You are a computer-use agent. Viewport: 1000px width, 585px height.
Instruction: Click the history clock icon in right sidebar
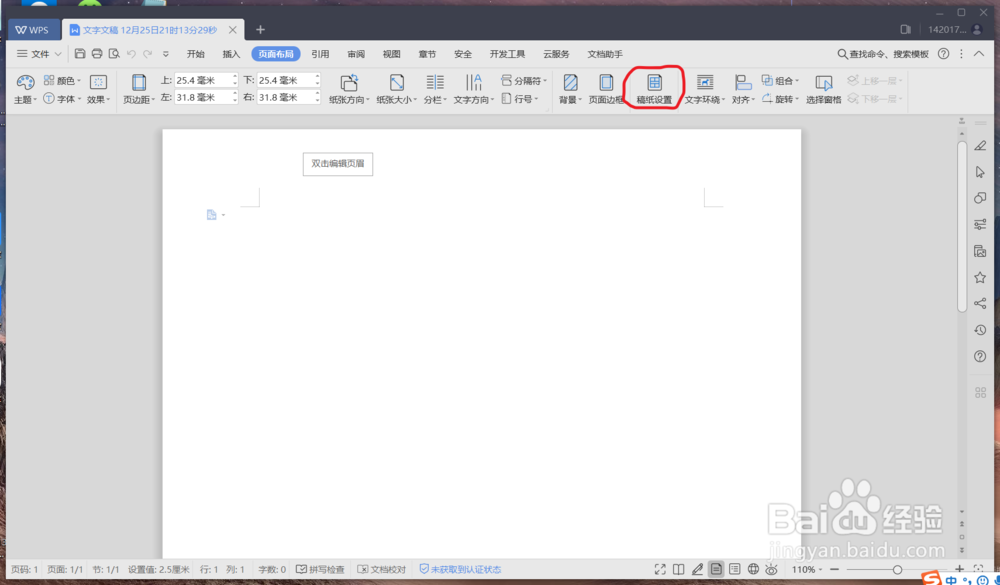(x=980, y=330)
